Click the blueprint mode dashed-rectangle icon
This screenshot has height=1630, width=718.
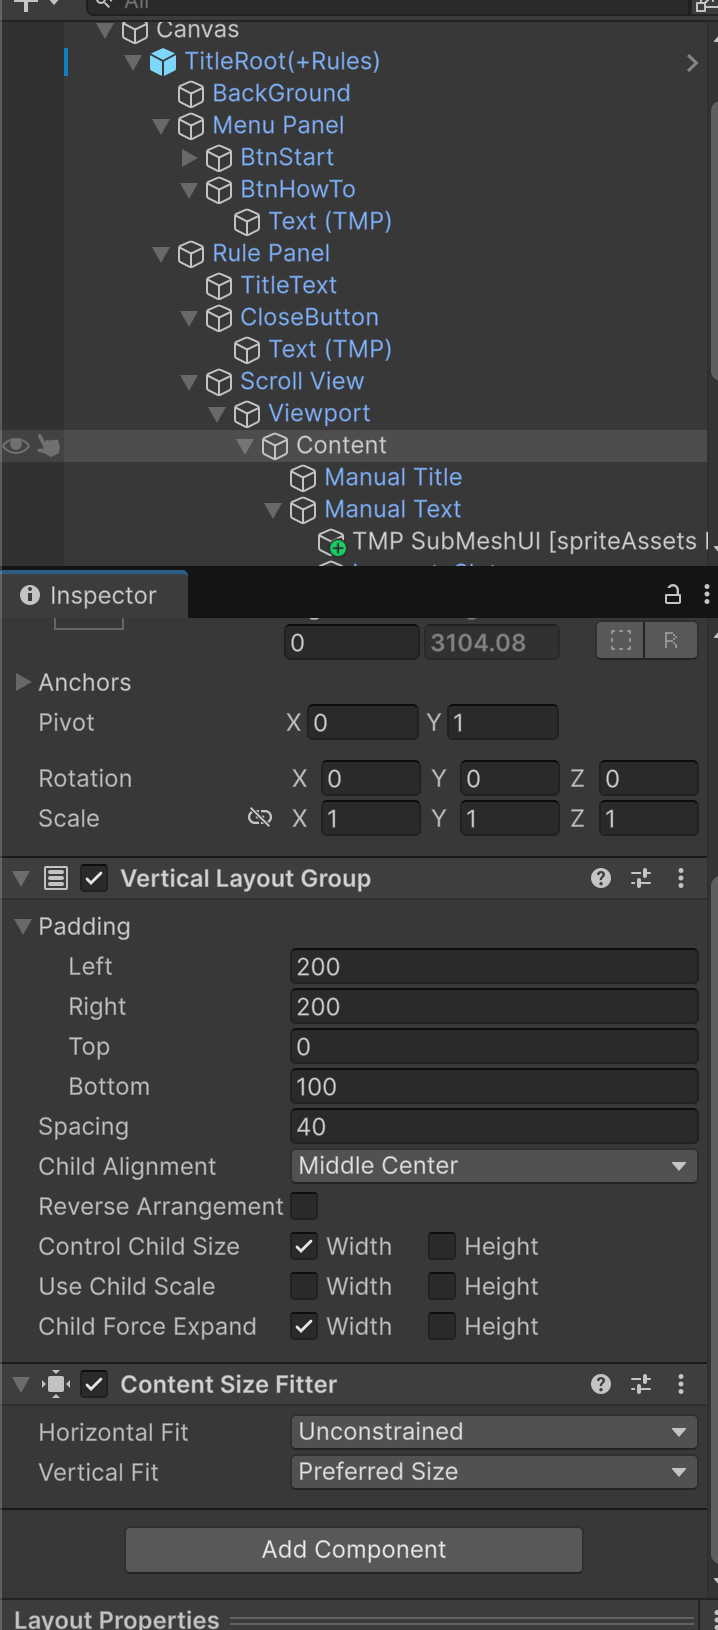click(620, 642)
